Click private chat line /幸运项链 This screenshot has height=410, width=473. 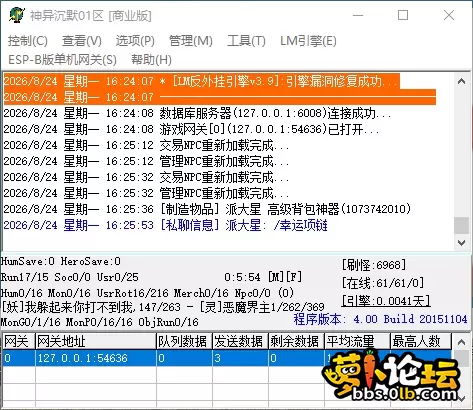165,225
